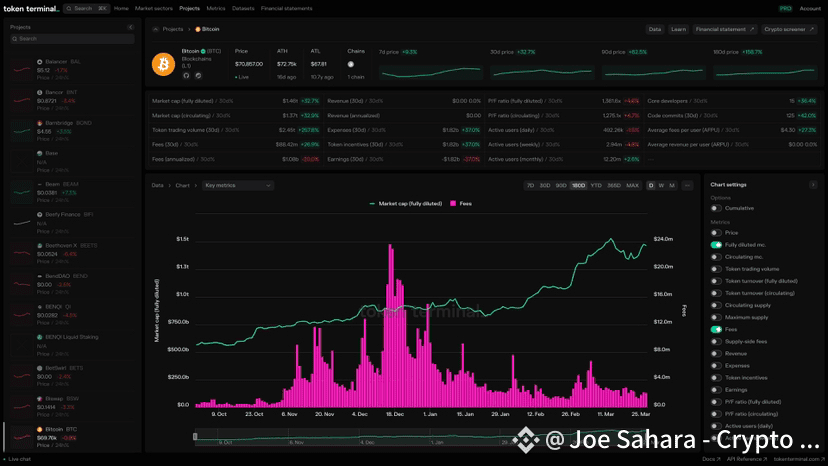The width and height of the screenshot is (828, 466).
Task: Go to Market sectors in navigation
Action: 154,8
